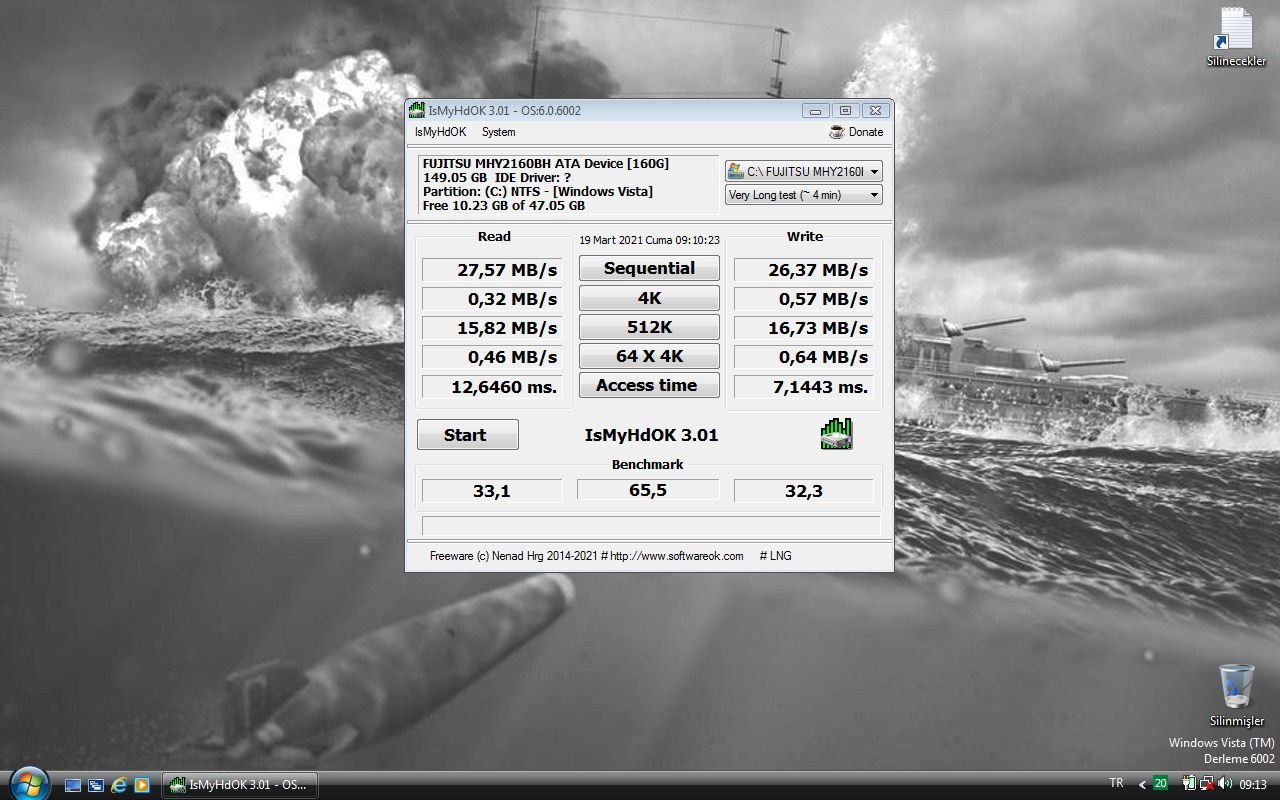Click the TR language indicator in the taskbar
The width and height of the screenshot is (1280, 800).
pos(1116,783)
